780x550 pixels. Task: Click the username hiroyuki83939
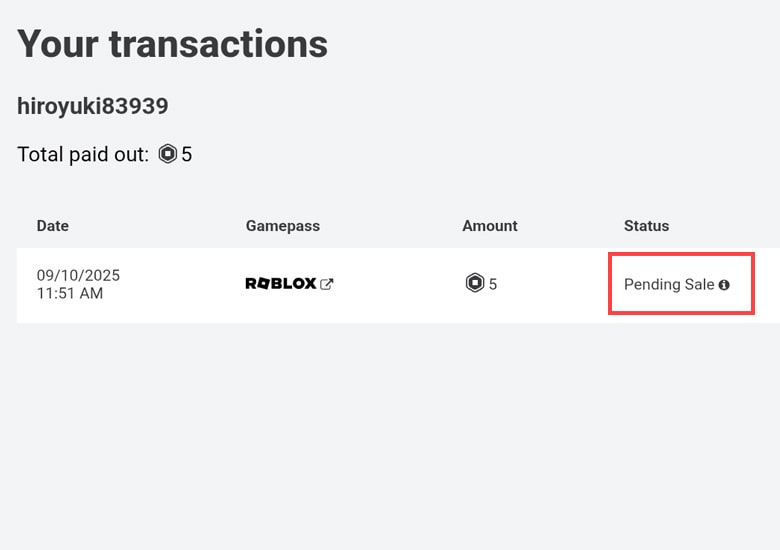click(x=93, y=106)
